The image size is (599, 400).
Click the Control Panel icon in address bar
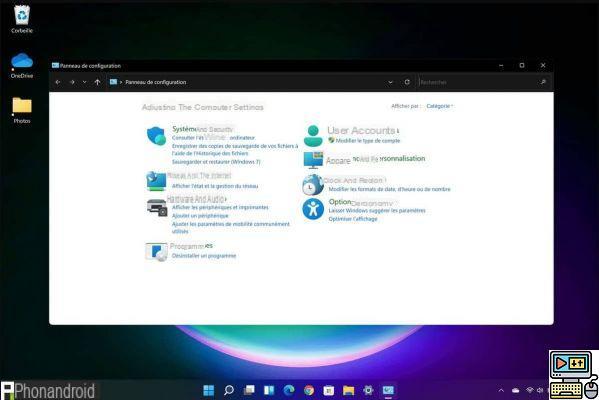(113, 82)
